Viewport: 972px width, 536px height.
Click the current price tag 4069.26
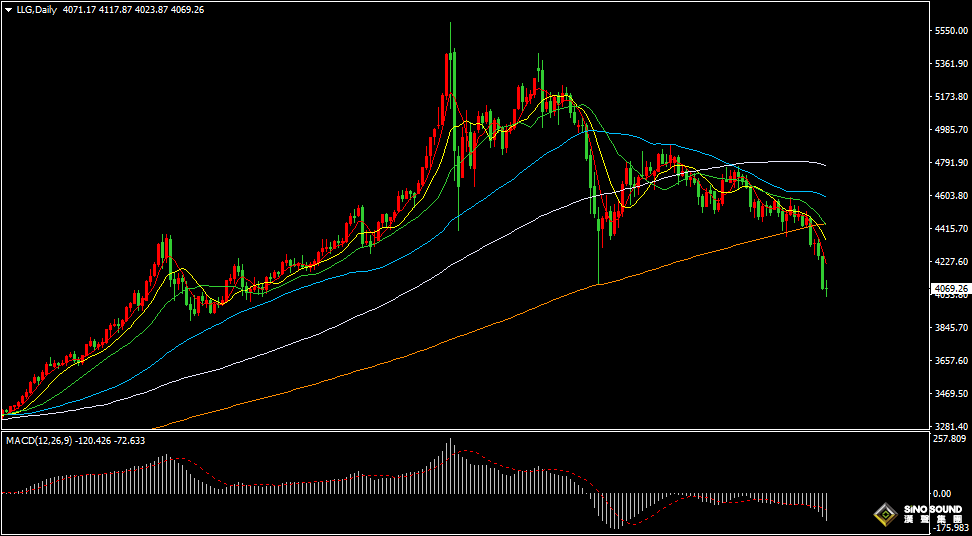(950, 289)
